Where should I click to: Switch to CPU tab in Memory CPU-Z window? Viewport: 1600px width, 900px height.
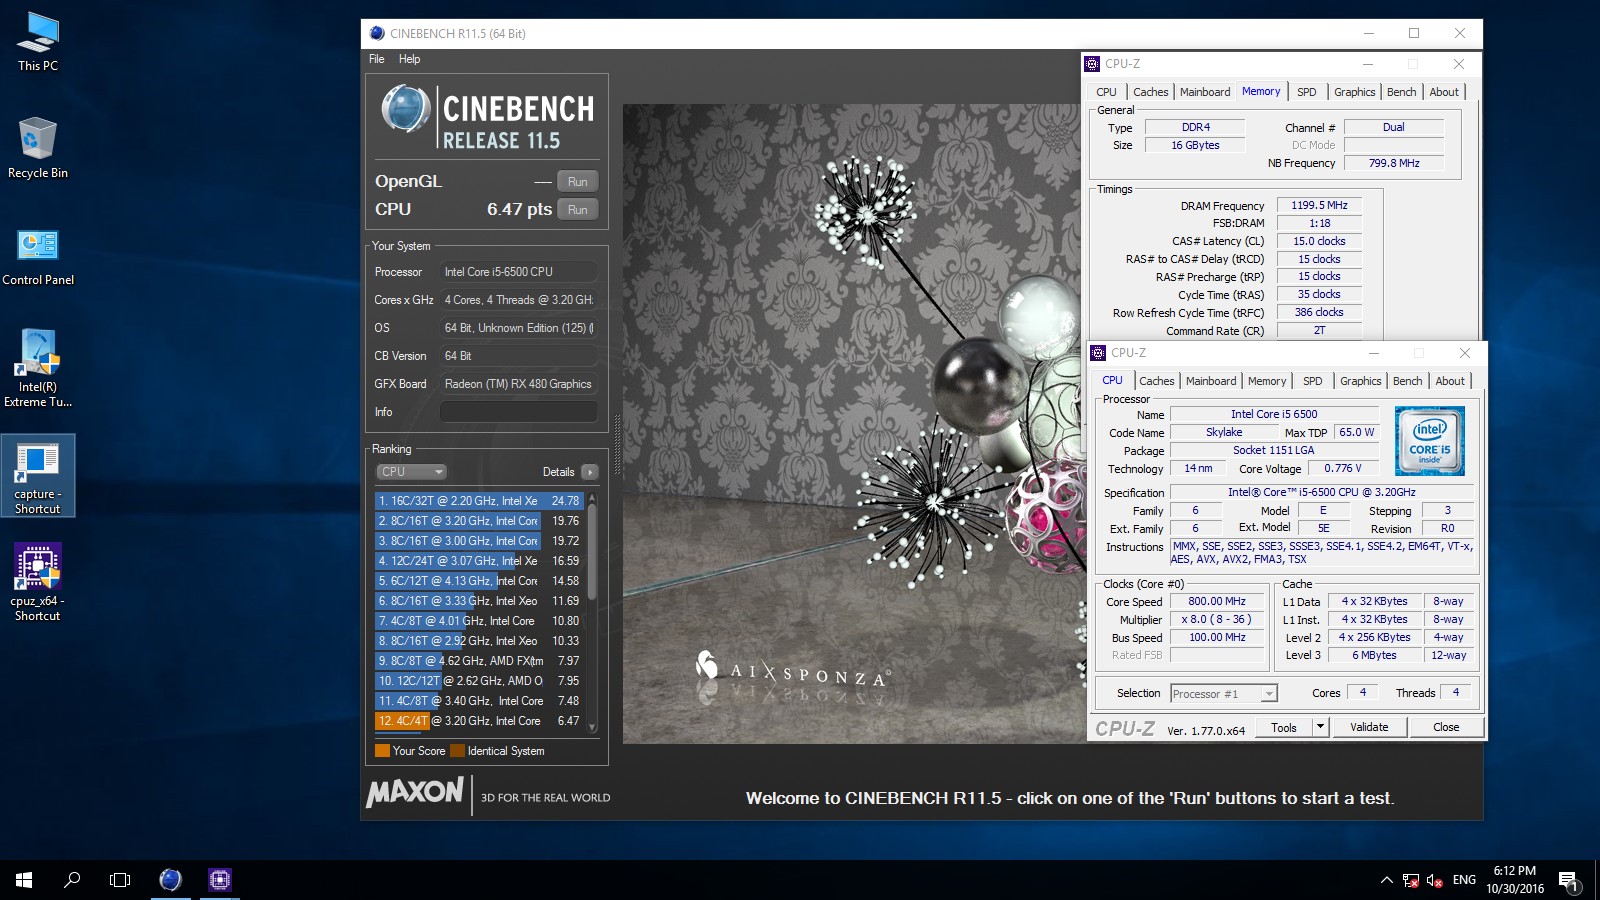pos(1106,92)
